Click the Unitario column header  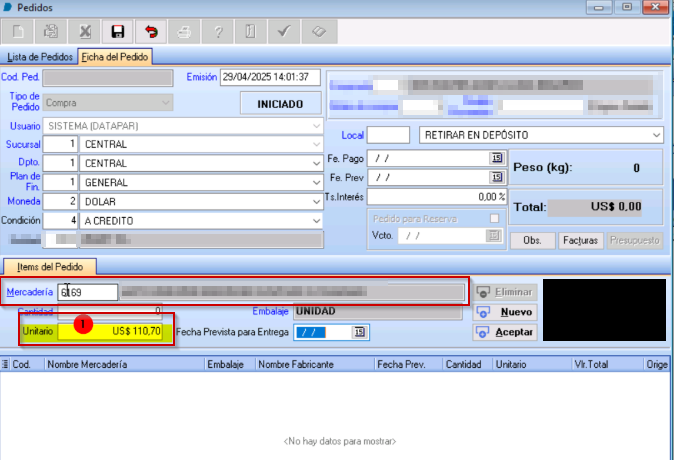[x=532, y=364]
